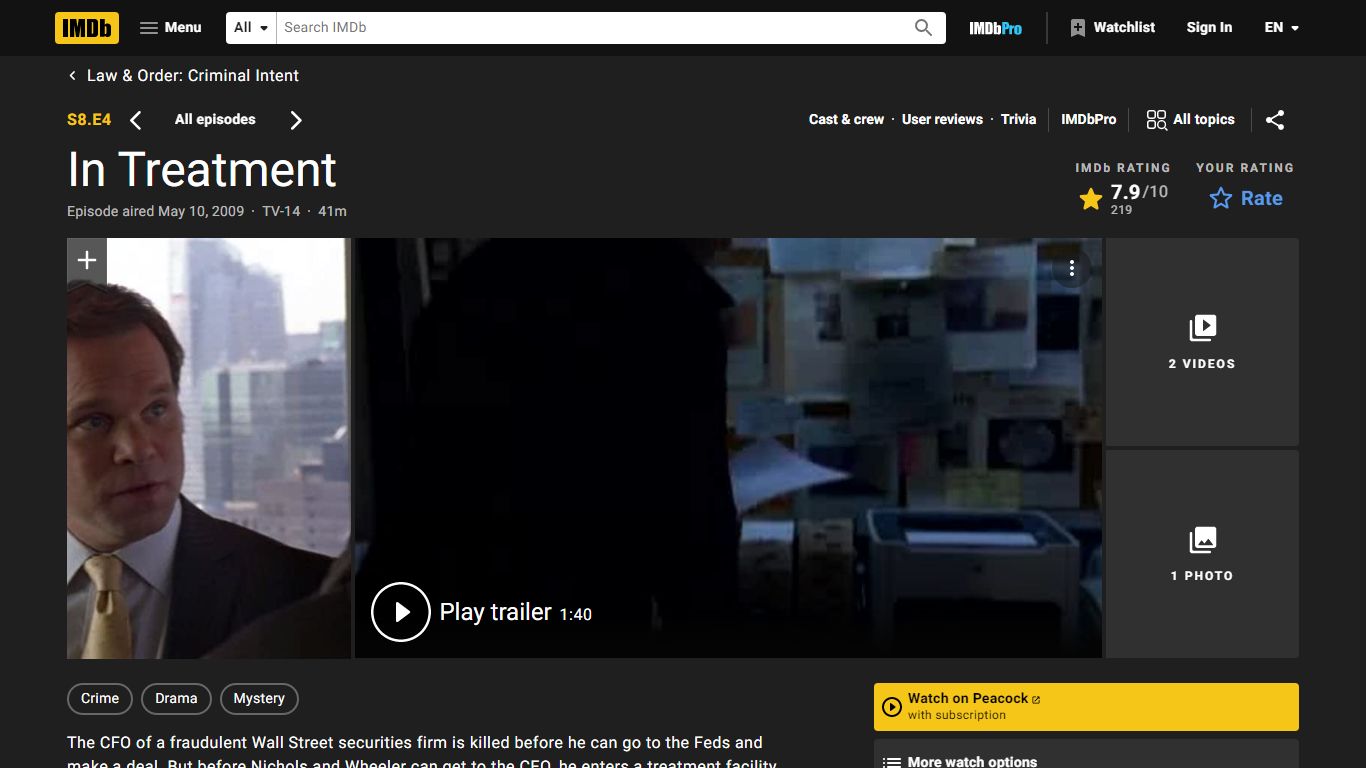
Task: Add to watchlist via poster plus icon
Action: tap(87, 260)
